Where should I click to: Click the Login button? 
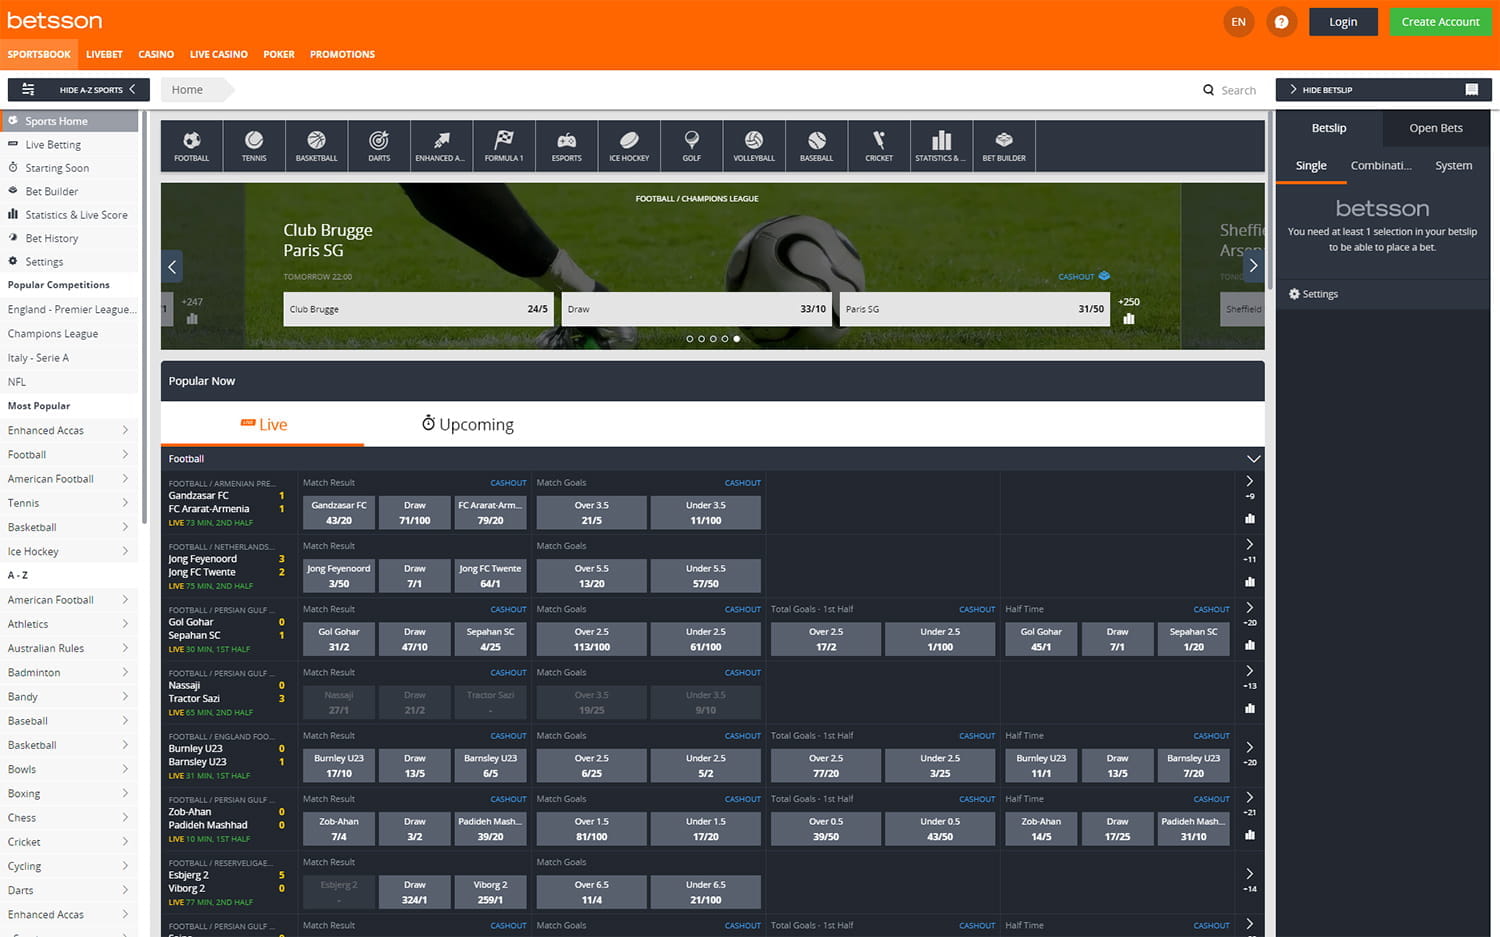1343,22
